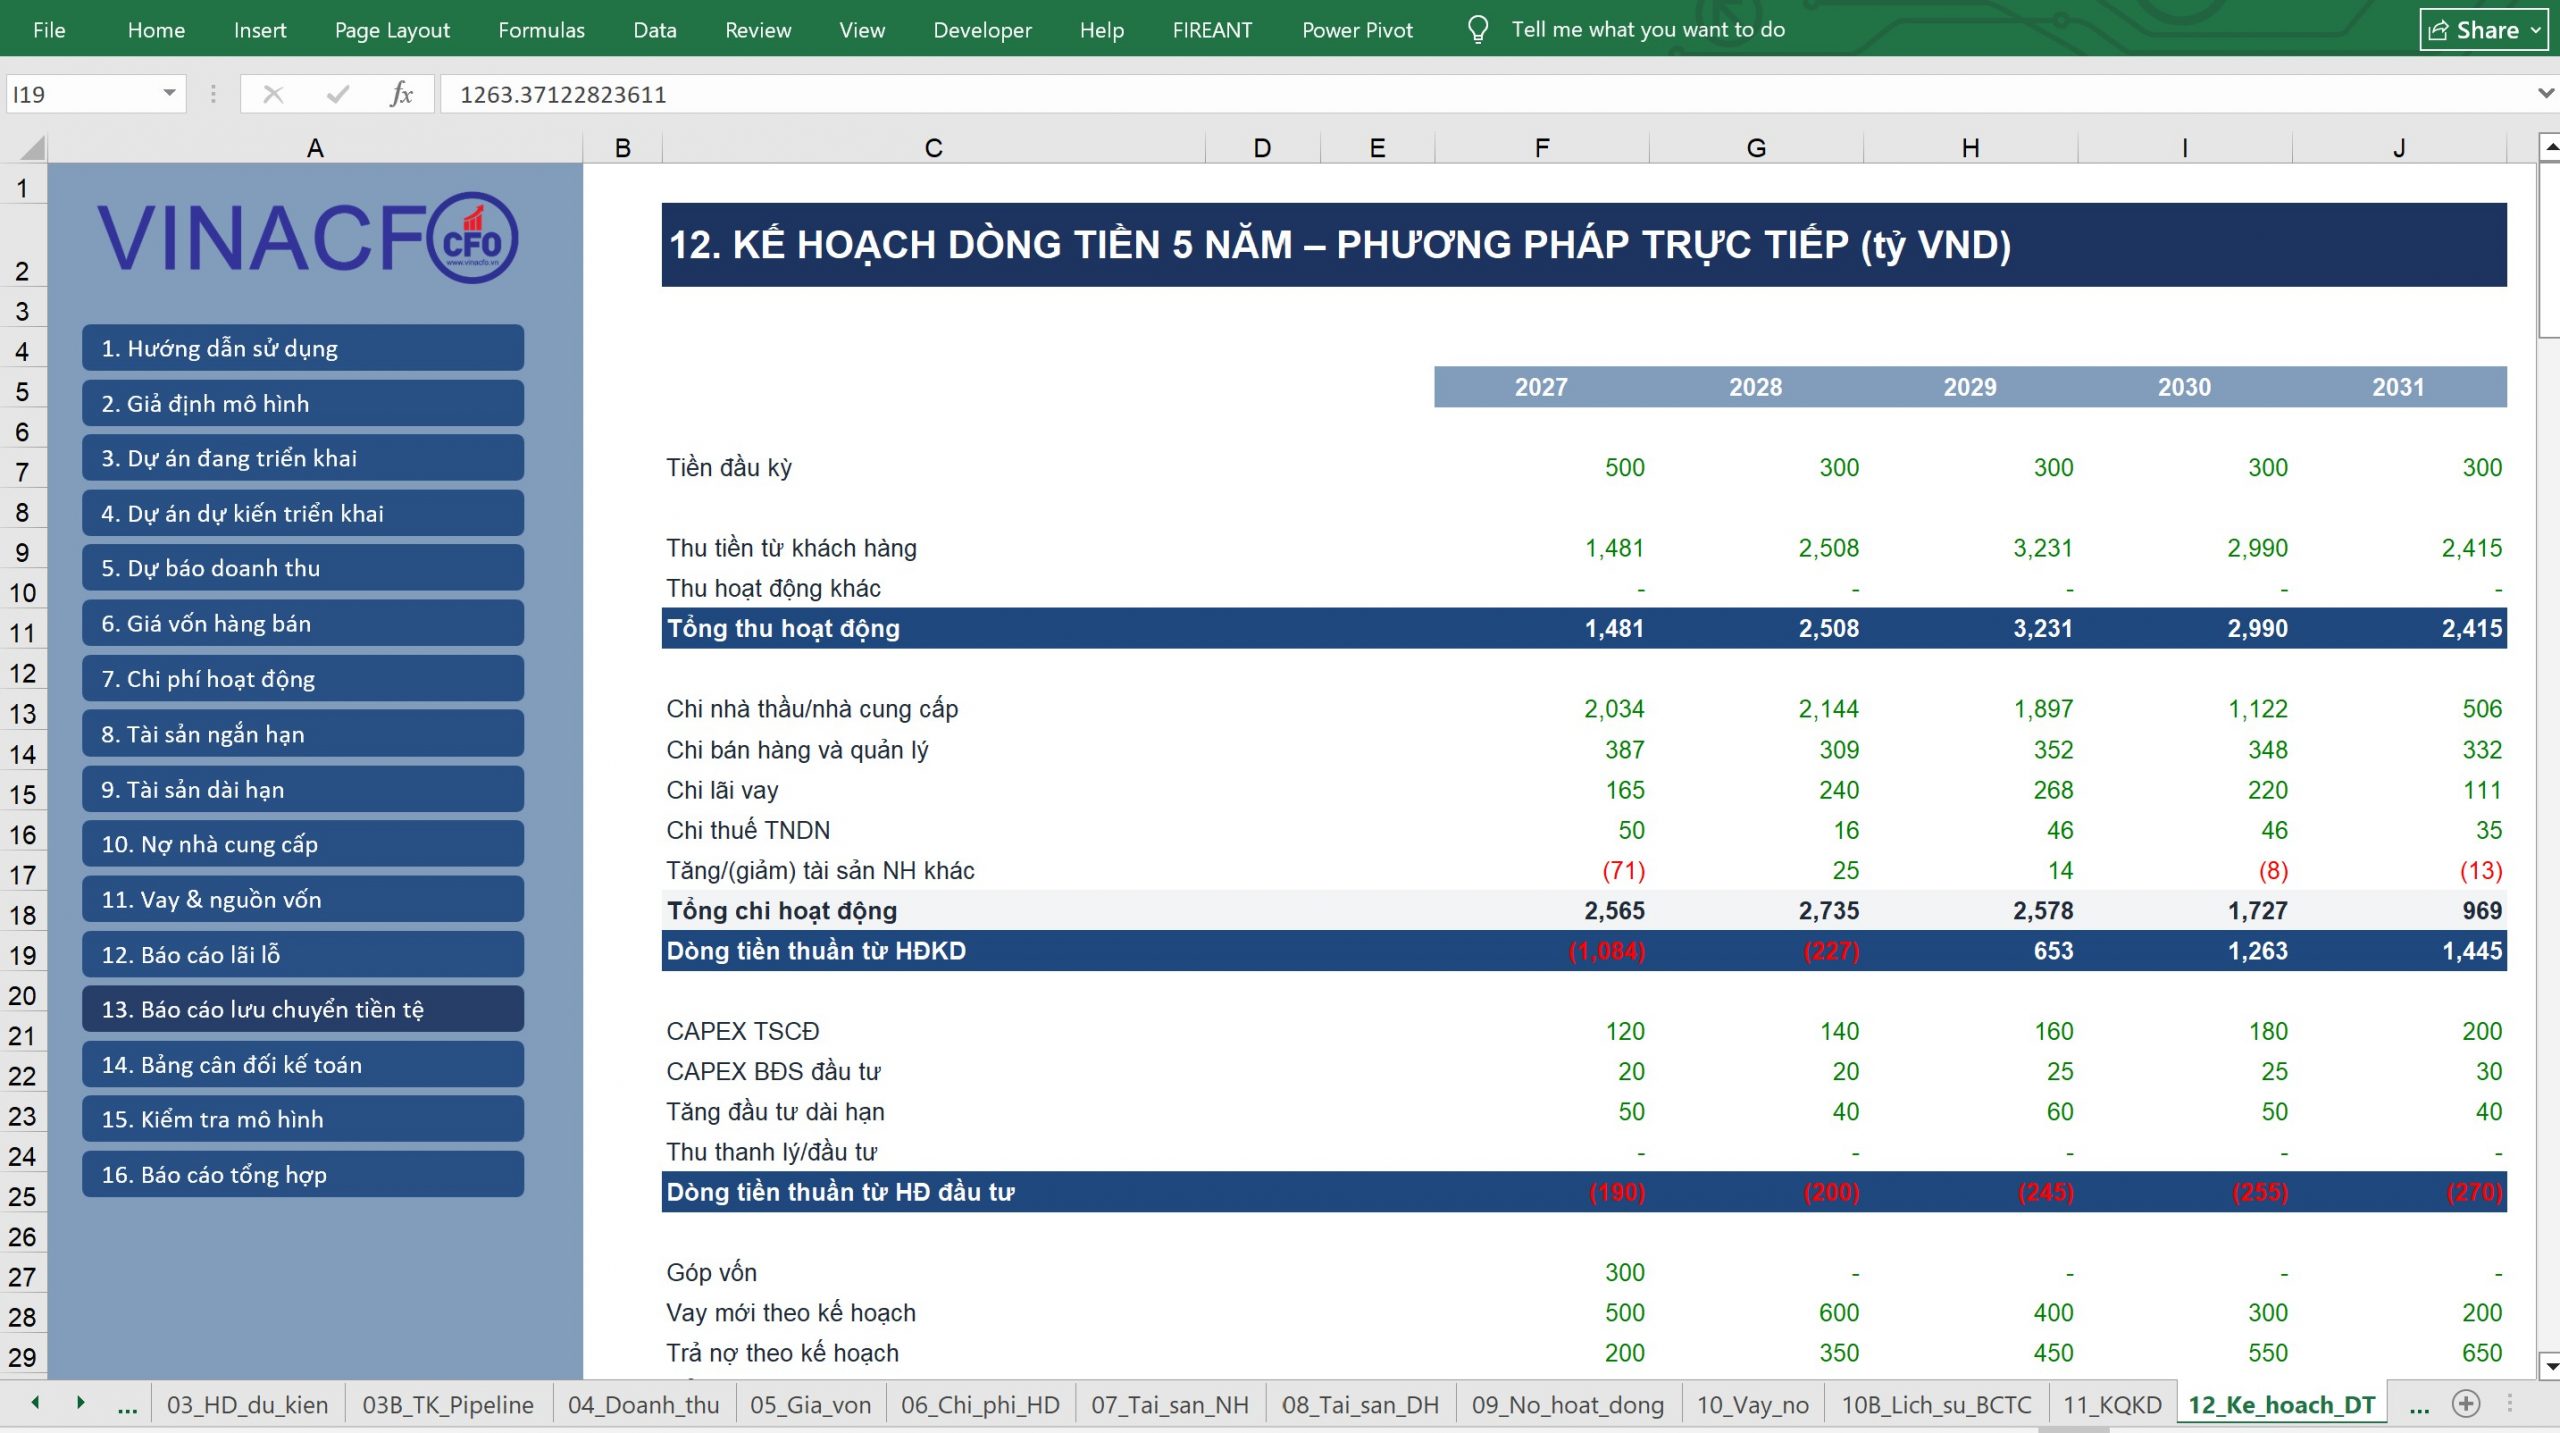The width and height of the screenshot is (2560, 1433).
Task: Click the vertical scrollbar down arrow
Action: (2550, 1366)
